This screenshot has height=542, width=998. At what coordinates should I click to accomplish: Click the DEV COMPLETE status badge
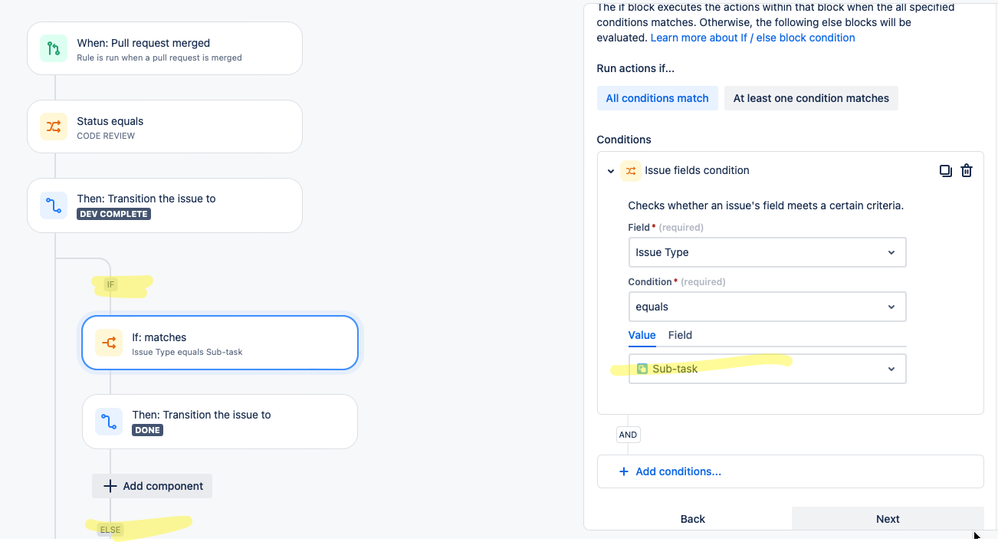point(114,214)
